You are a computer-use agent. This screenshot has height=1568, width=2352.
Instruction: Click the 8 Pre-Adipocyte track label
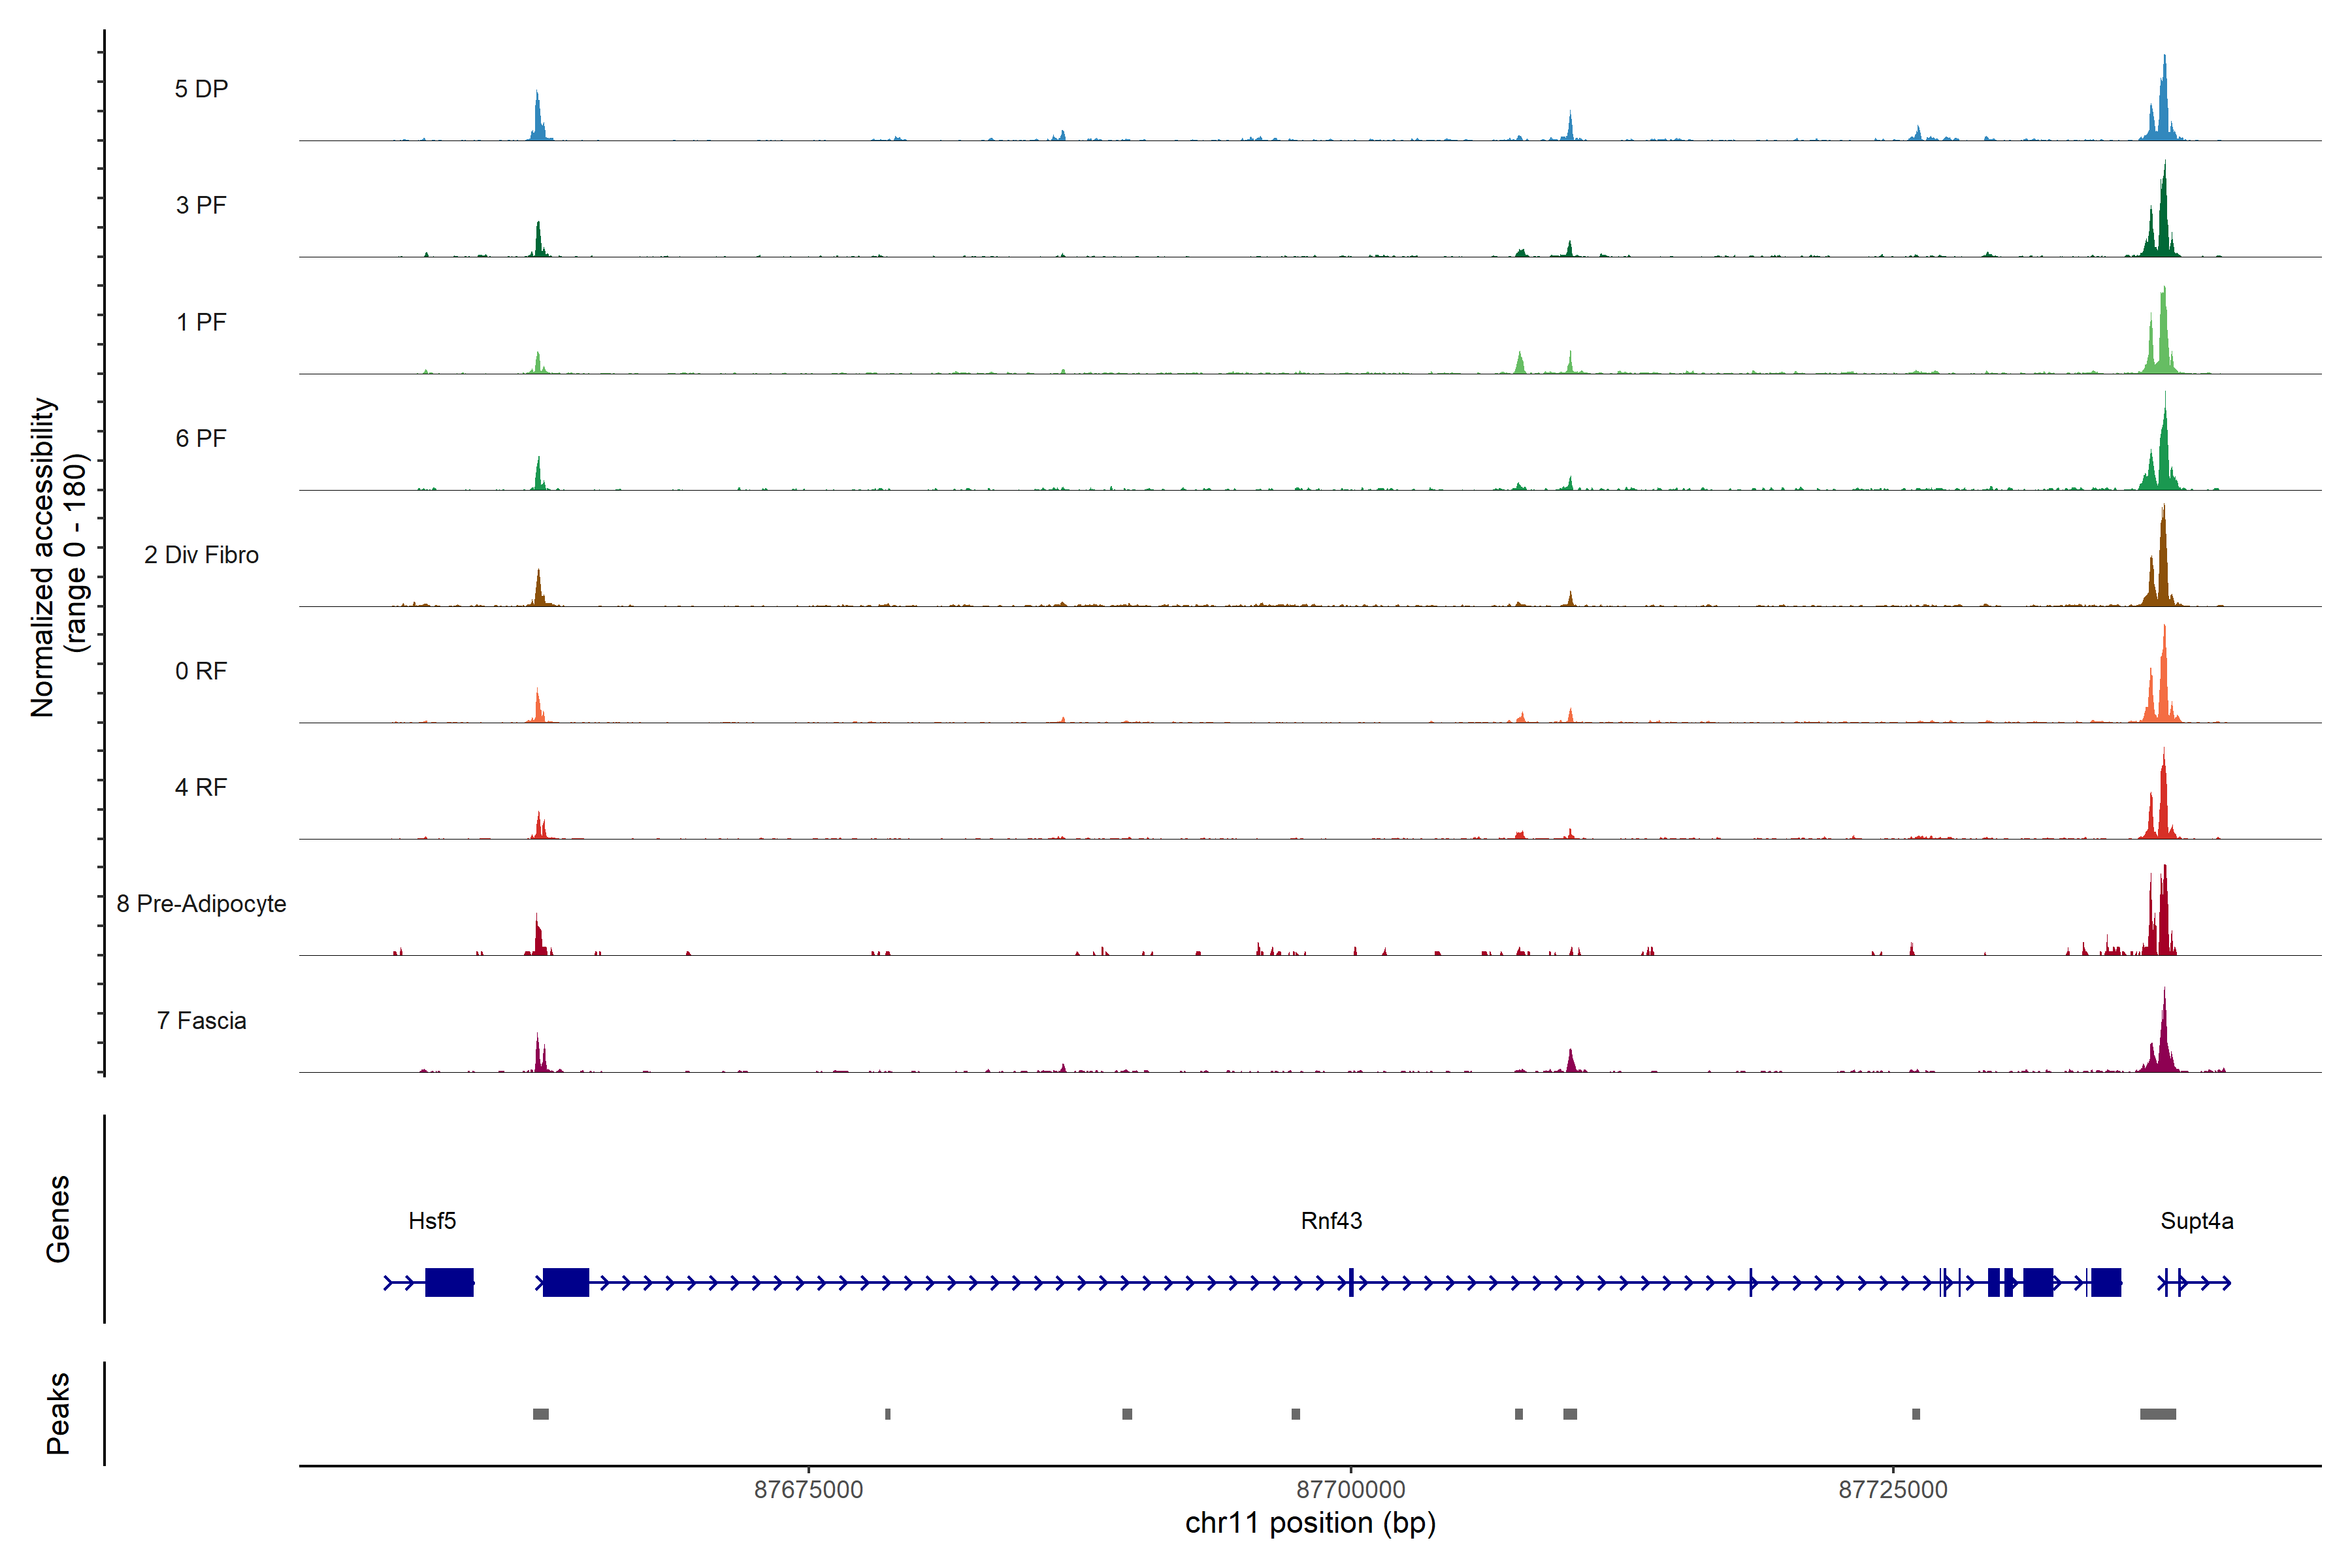pyautogui.click(x=201, y=904)
